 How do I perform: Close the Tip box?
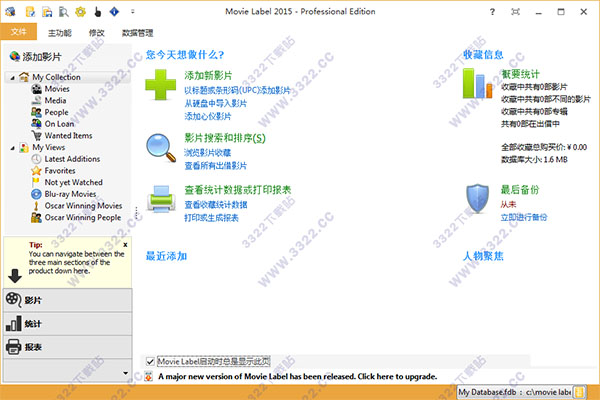(x=125, y=245)
